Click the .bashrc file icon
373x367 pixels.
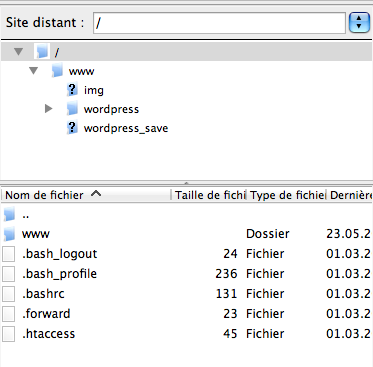tap(9, 294)
